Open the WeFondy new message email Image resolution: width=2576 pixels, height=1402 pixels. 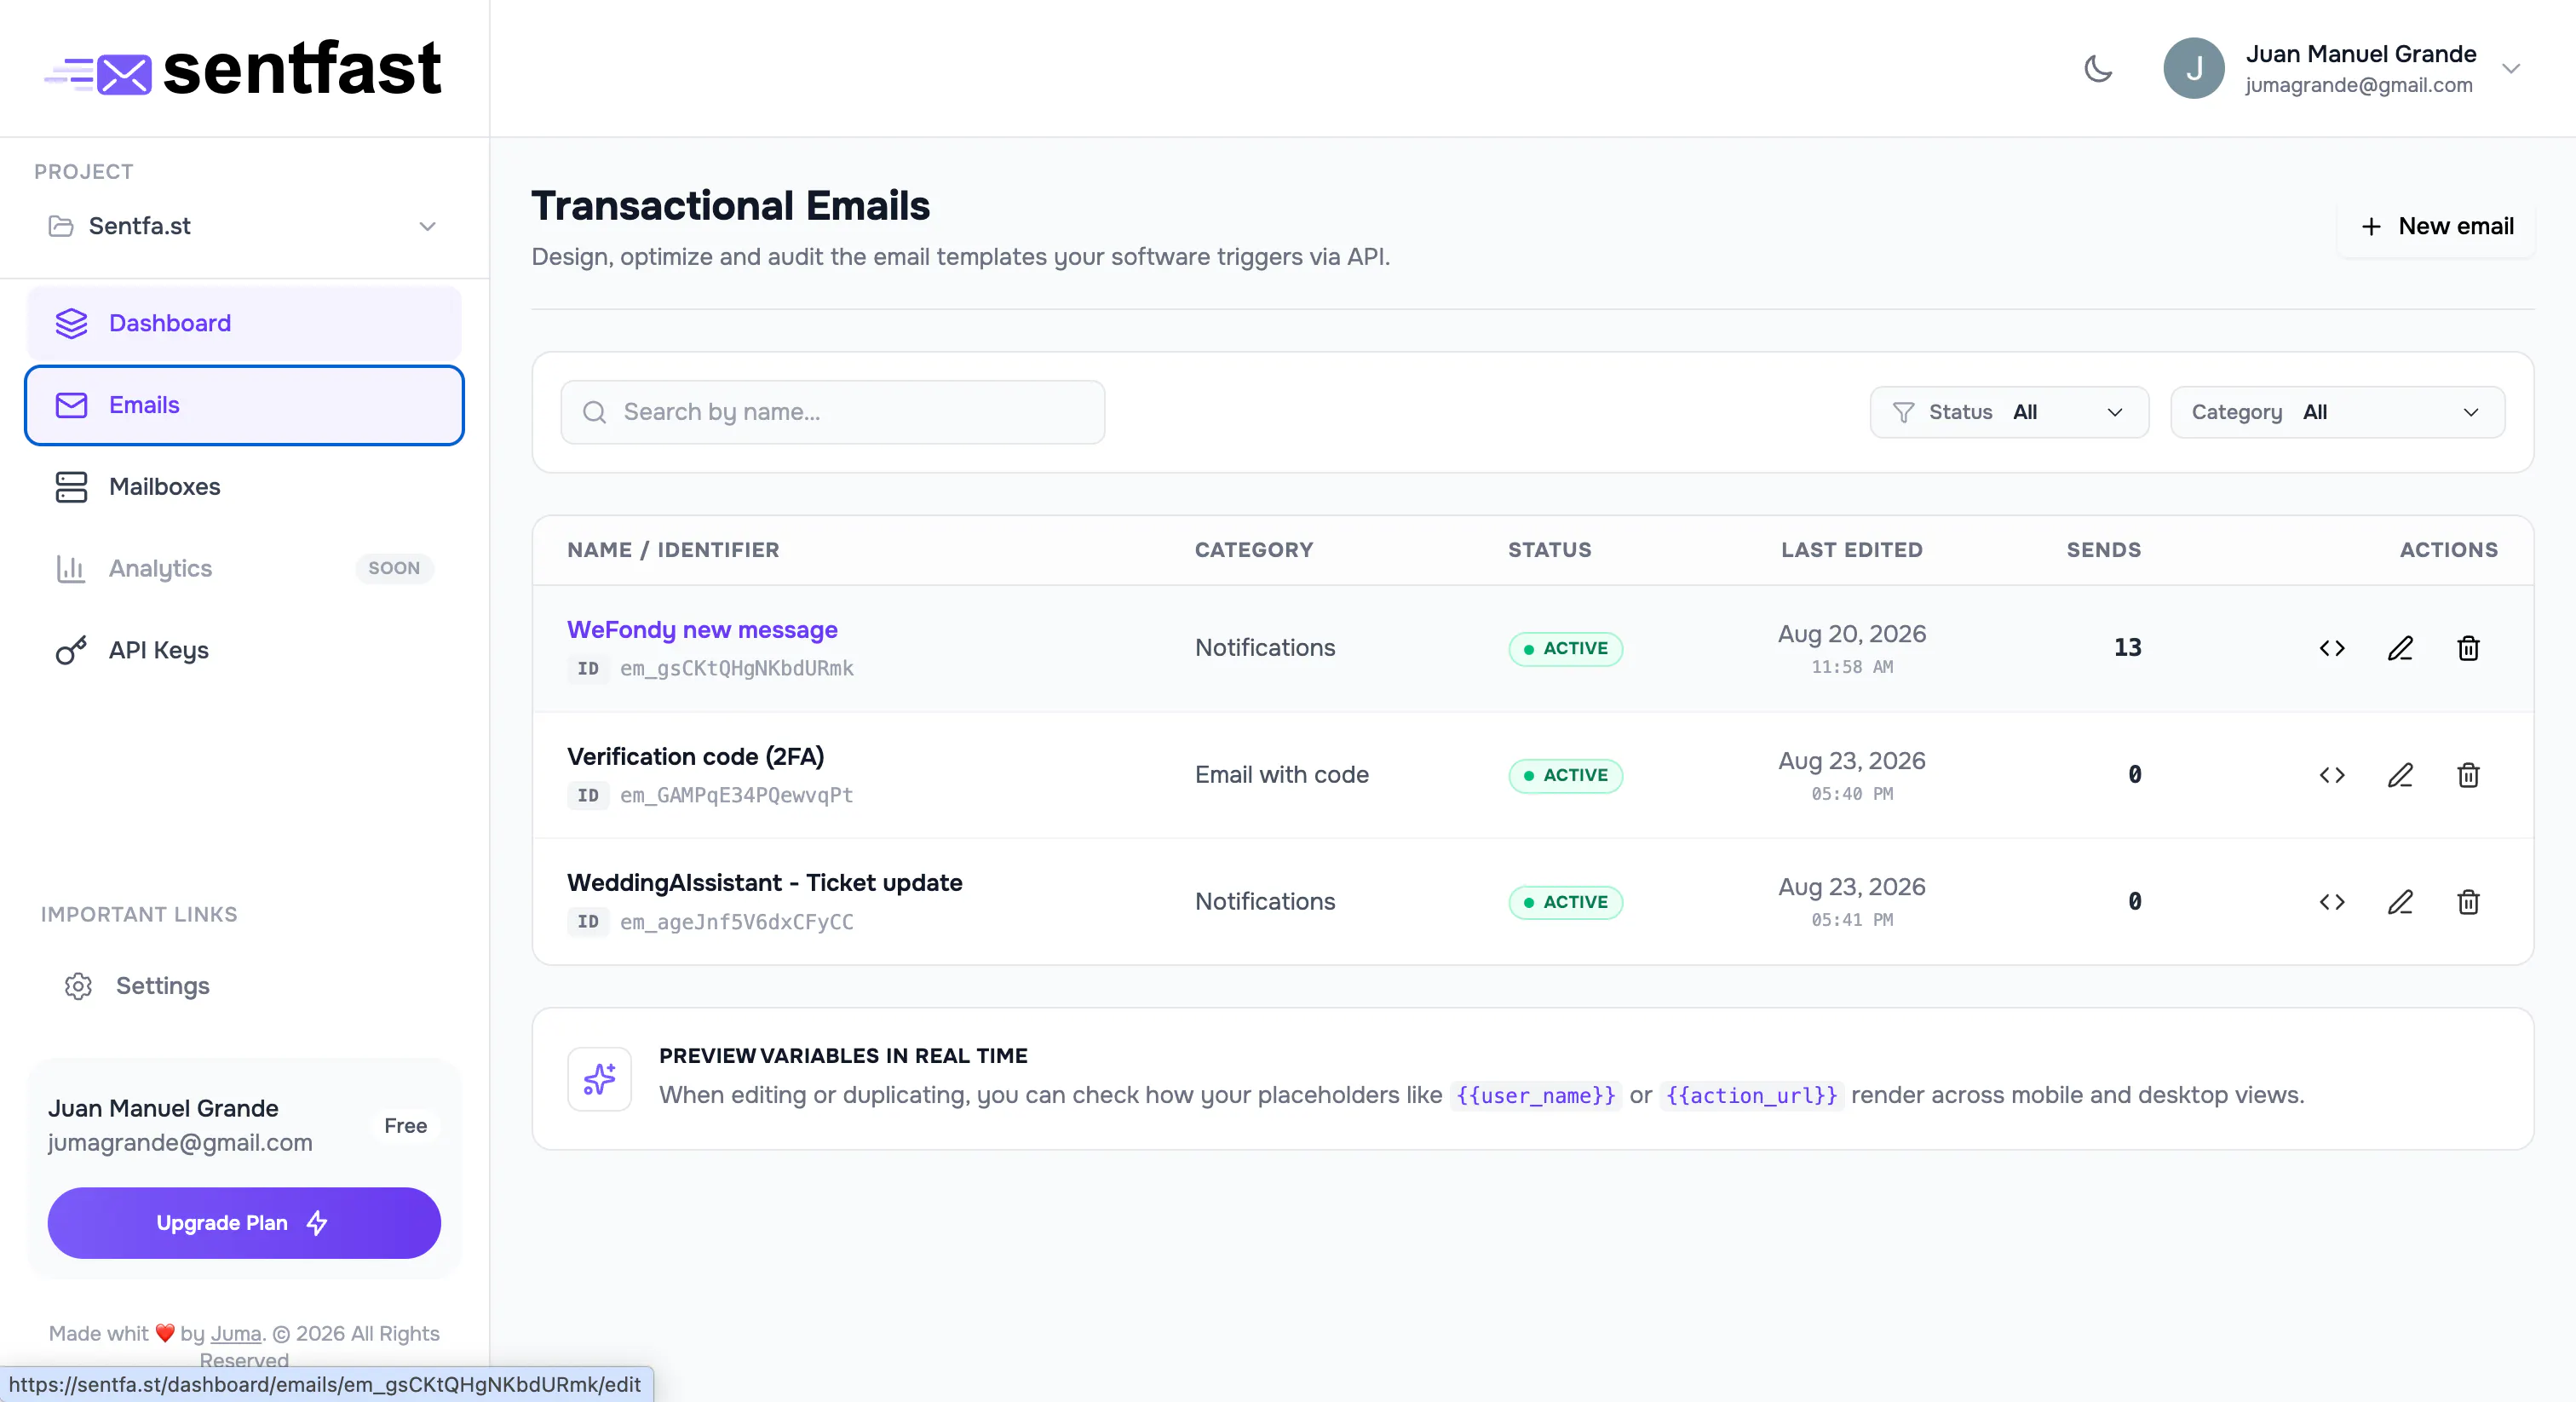pyautogui.click(x=702, y=630)
